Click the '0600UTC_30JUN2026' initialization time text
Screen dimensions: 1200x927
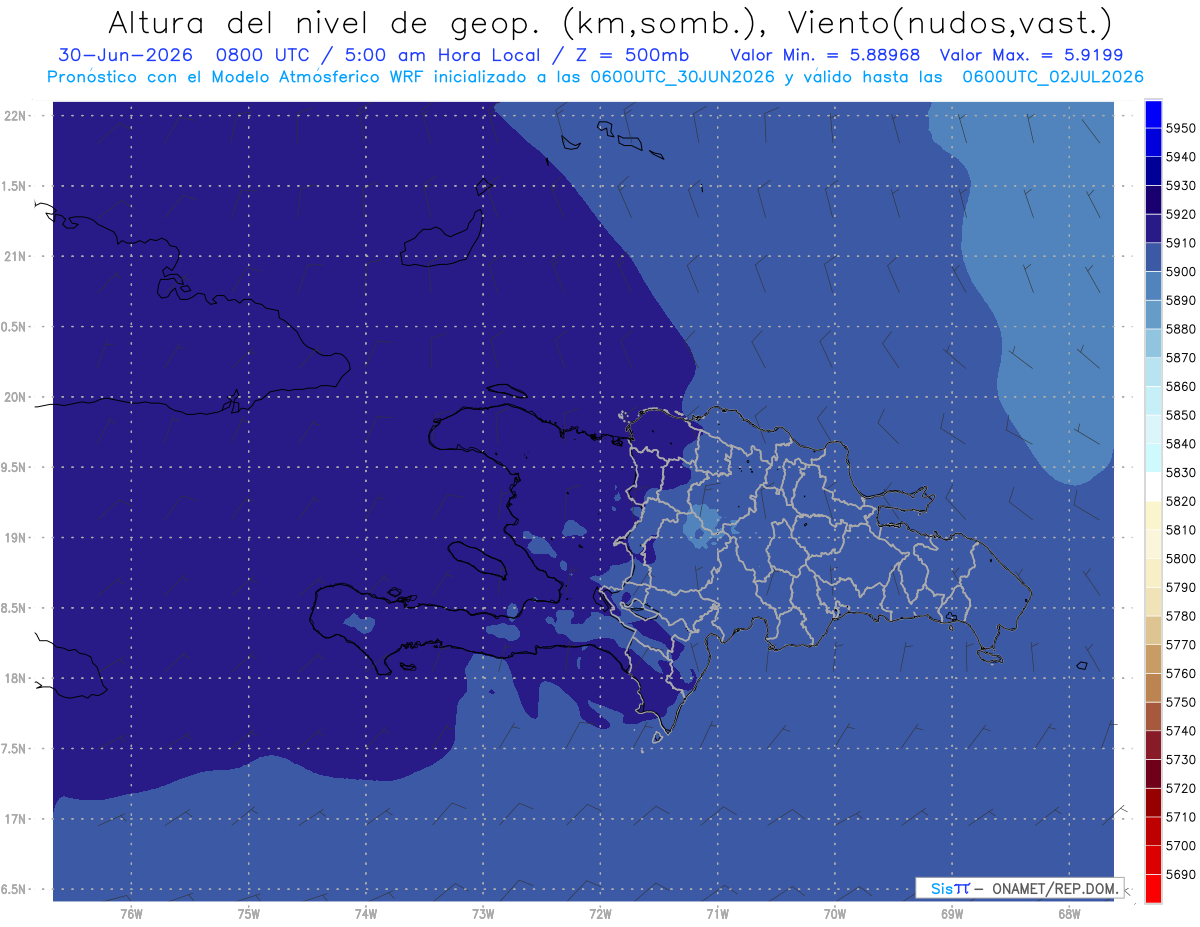coord(682,77)
